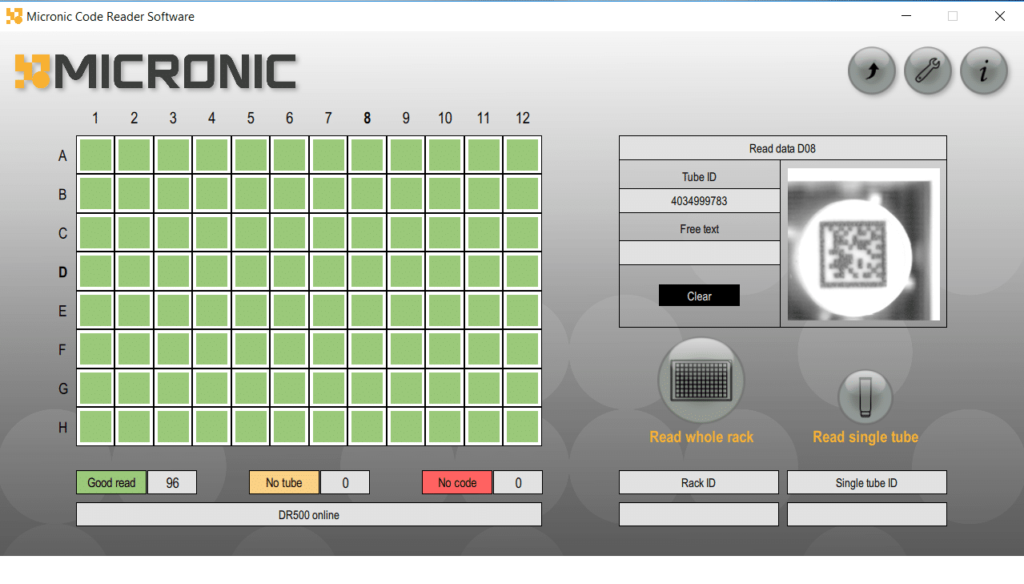Image resolution: width=1024 pixels, height=584 pixels.
Task: Click the scanned 2D barcode image
Action: (x=863, y=244)
